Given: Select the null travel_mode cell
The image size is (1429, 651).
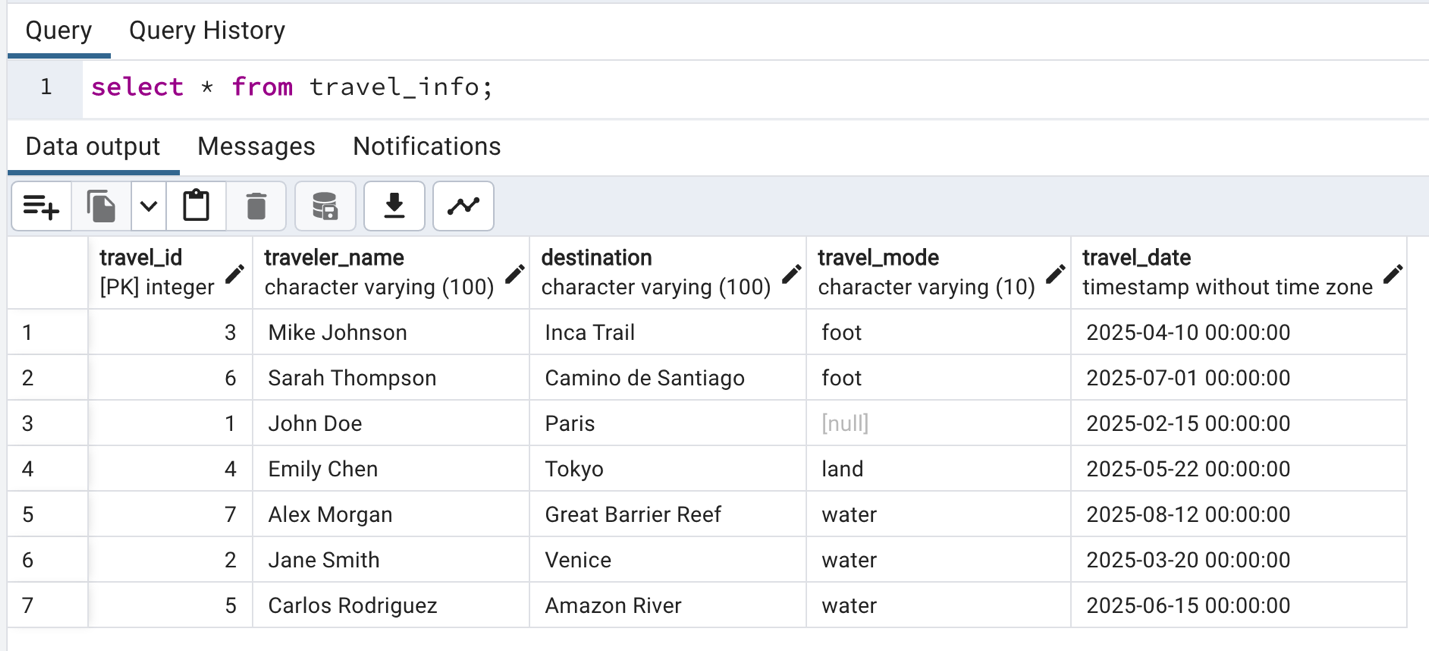Looking at the screenshot, I should pyautogui.click(x=937, y=424).
